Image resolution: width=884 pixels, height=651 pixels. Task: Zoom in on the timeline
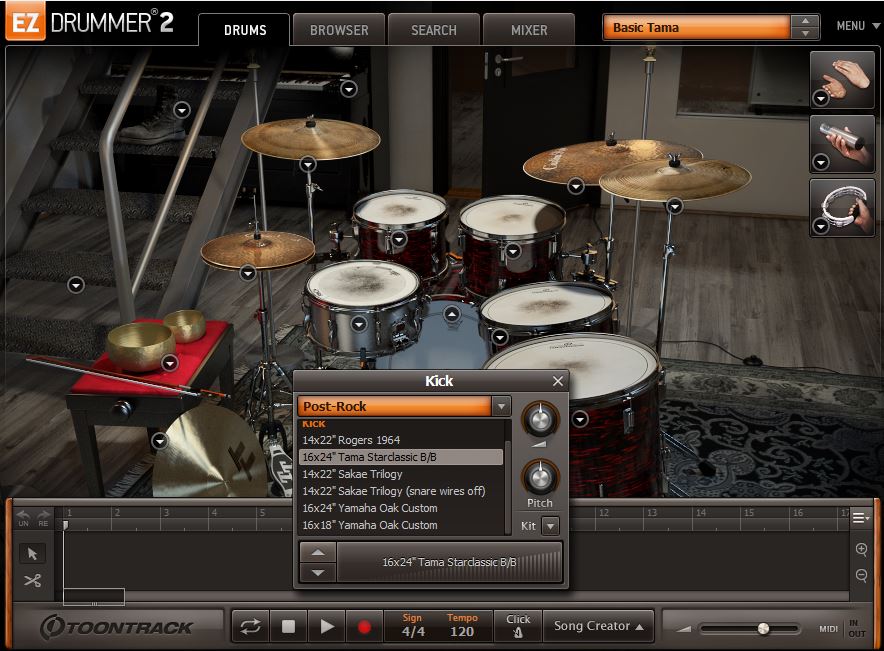(861, 549)
